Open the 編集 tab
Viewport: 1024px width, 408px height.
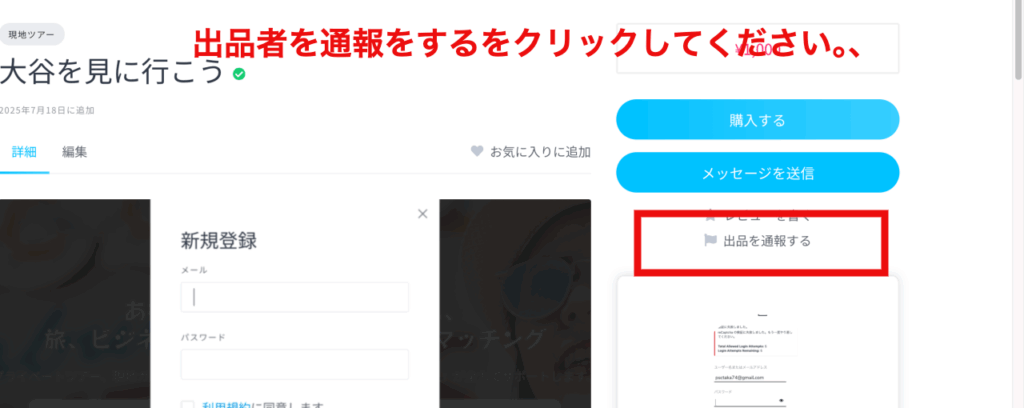pyautogui.click(x=74, y=152)
